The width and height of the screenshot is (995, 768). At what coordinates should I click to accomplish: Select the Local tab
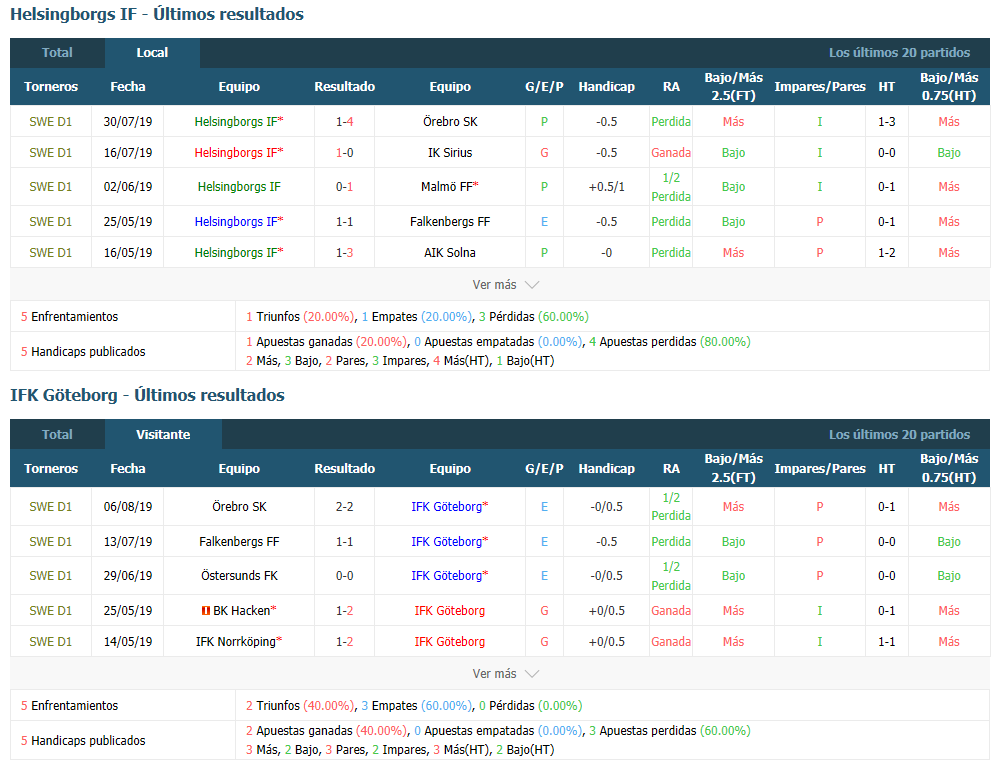[152, 53]
